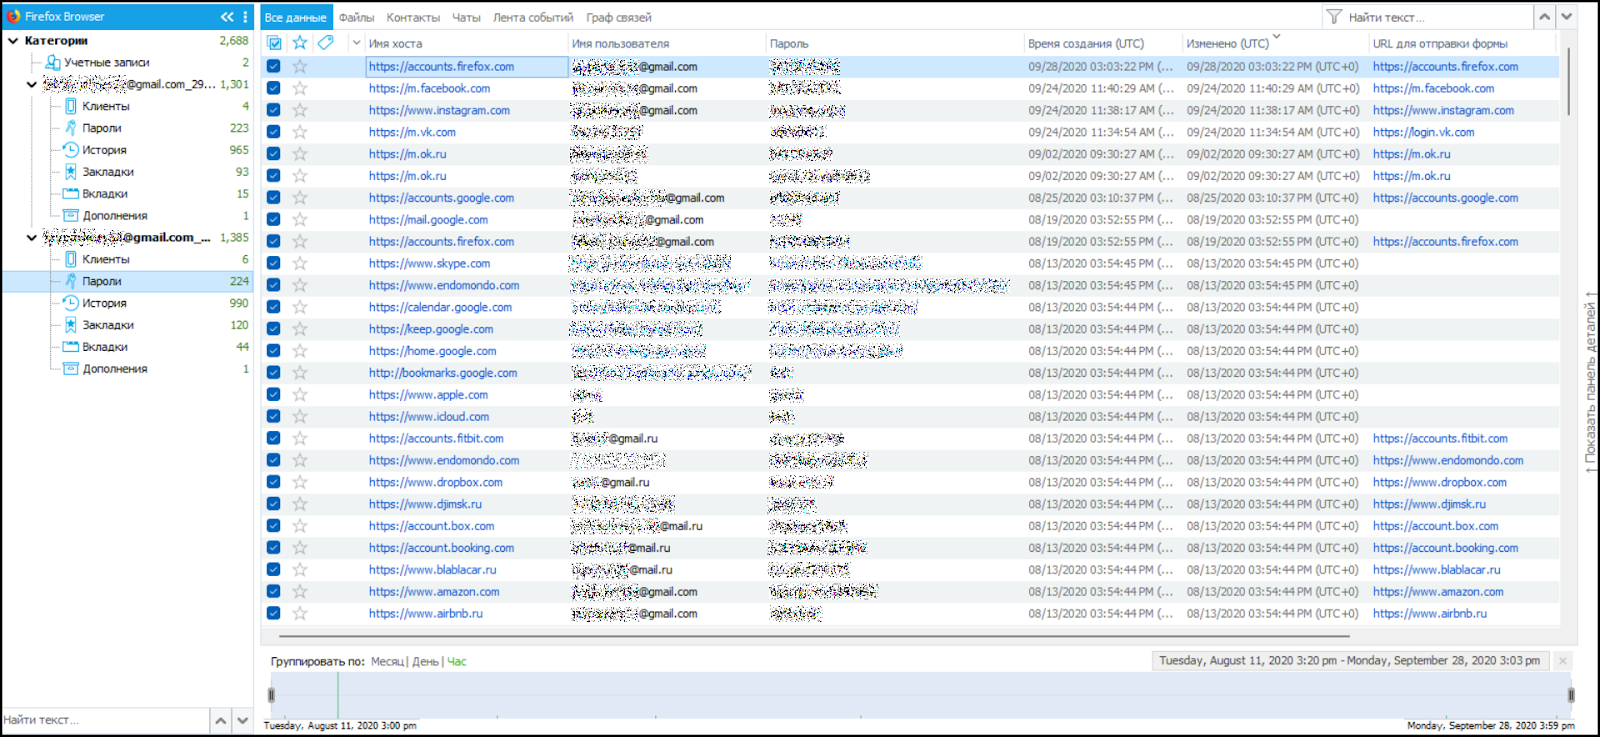
Task: Open Вкладки with 44 items
Action: pyautogui.click(x=105, y=347)
